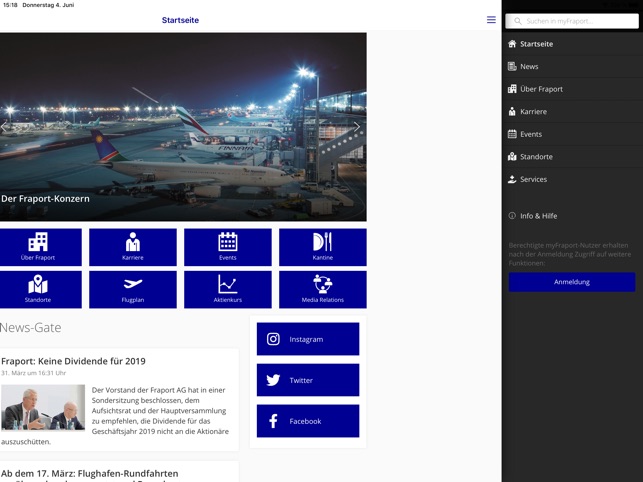
Task: Select News in the side menu
Action: 572,66
